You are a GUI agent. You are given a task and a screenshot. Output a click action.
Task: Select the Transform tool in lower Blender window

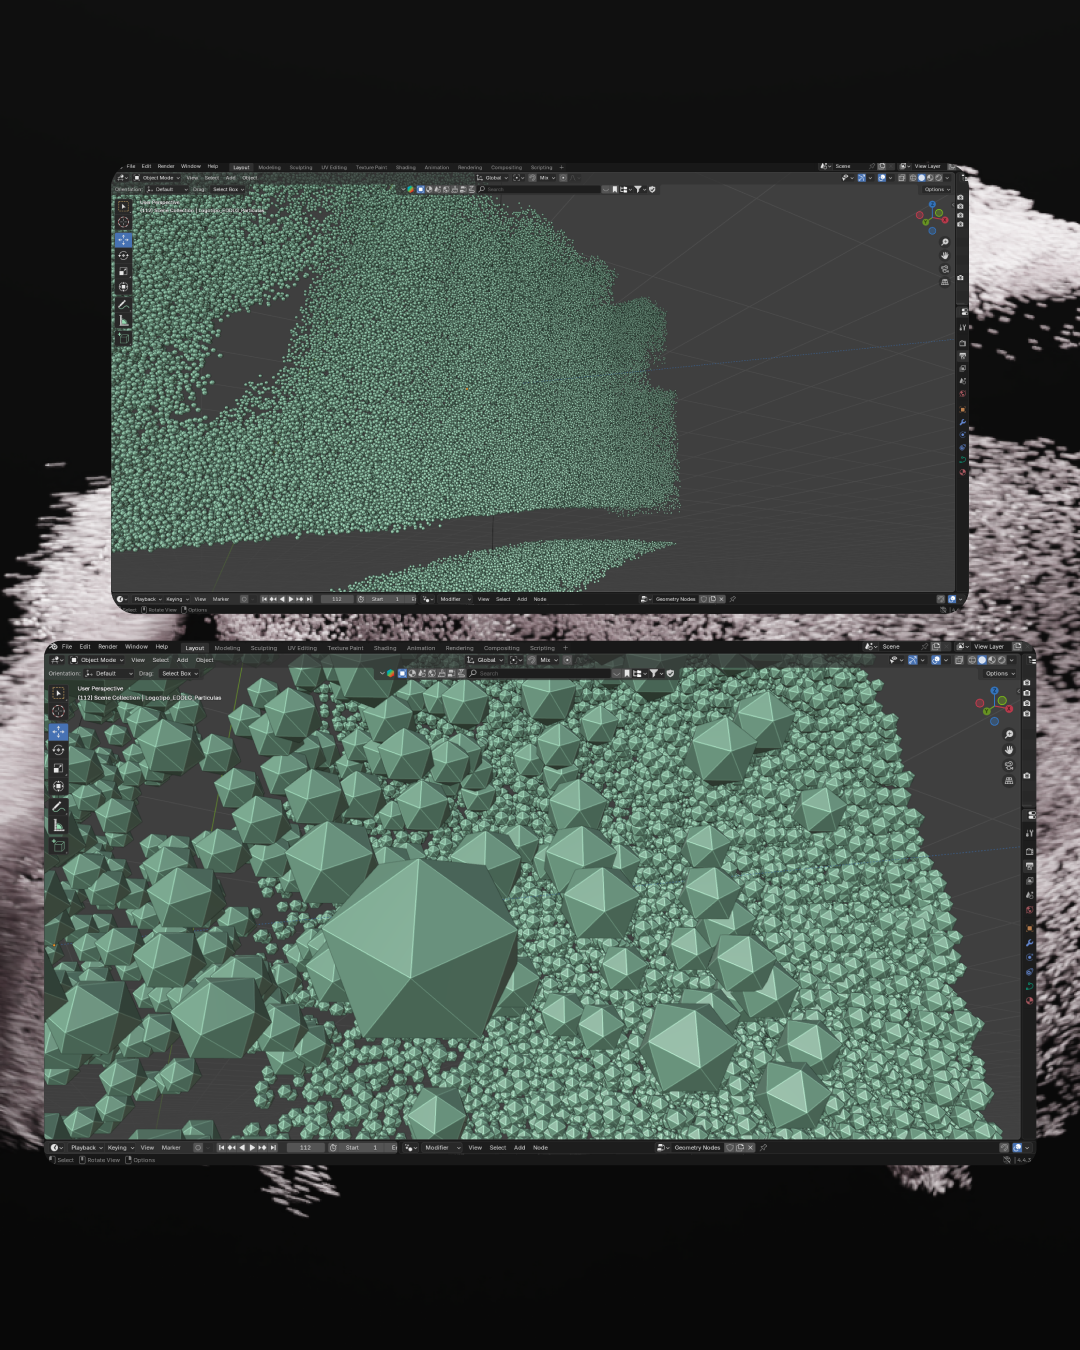[x=58, y=787]
